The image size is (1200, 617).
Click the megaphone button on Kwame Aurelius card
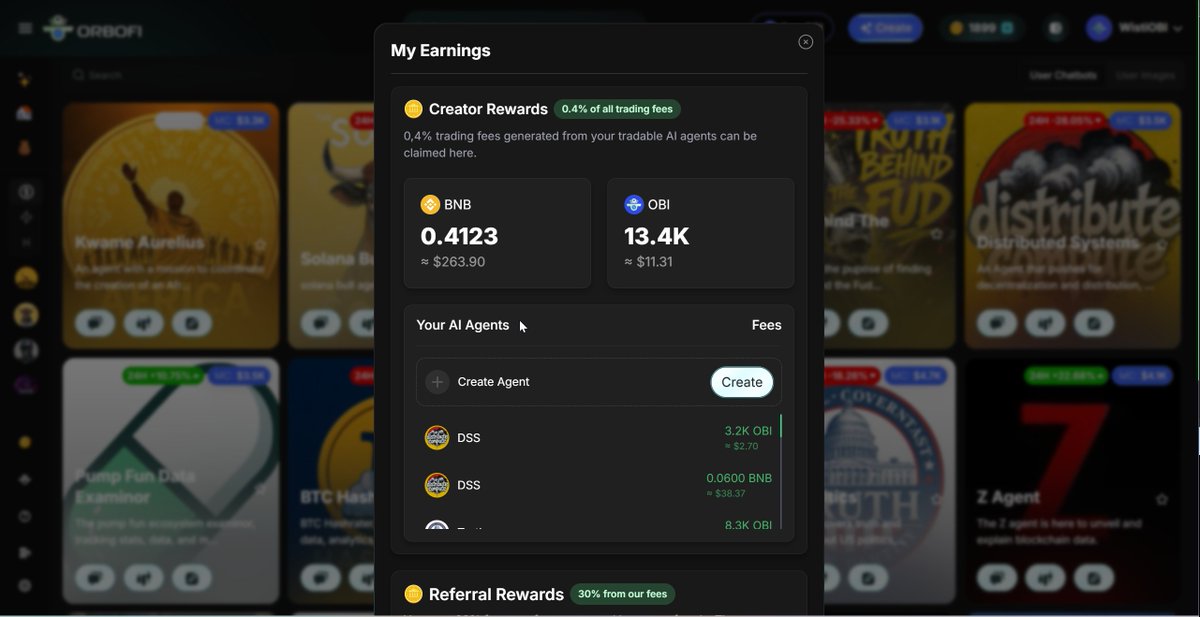tap(143, 323)
